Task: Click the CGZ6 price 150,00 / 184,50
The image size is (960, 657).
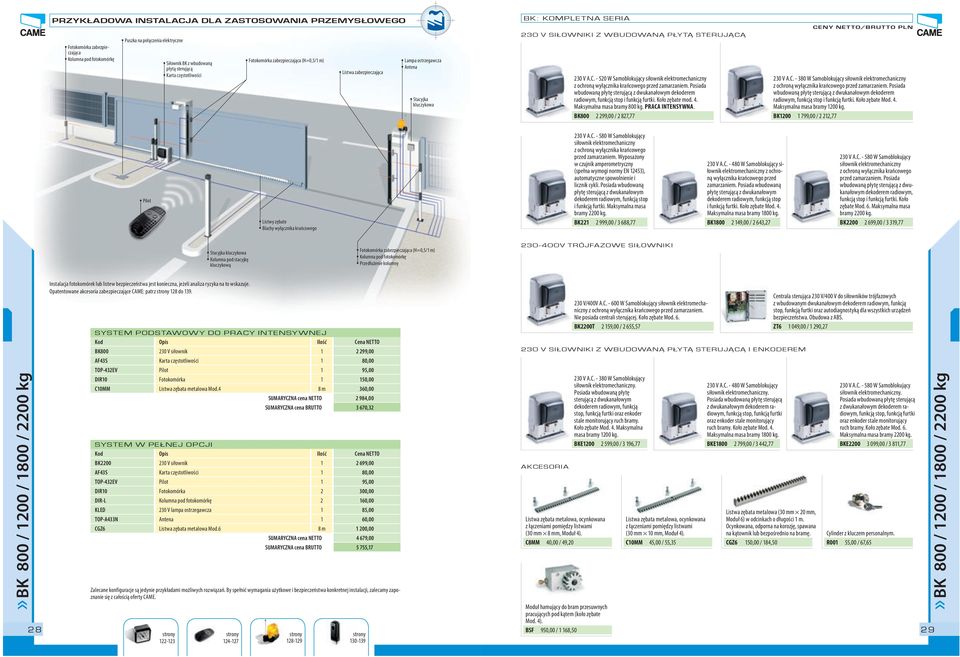Action: point(760,542)
